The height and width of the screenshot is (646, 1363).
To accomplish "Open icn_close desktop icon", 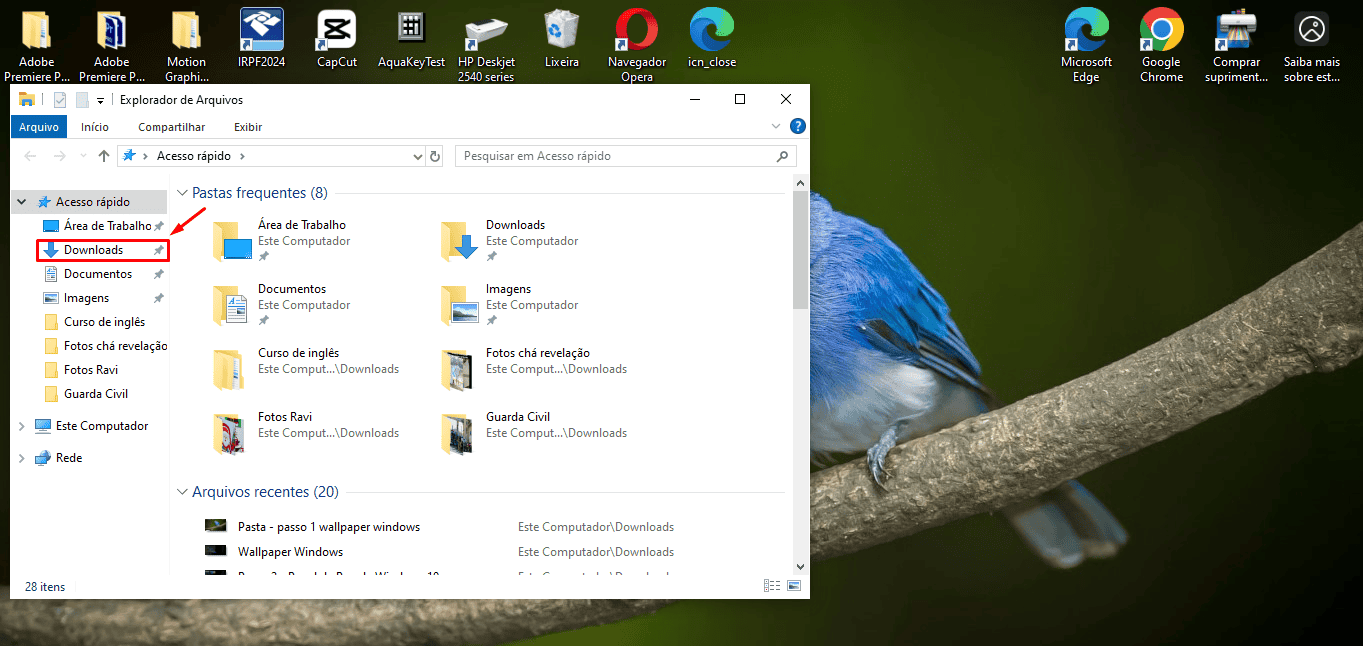I will (x=712, y=40).
